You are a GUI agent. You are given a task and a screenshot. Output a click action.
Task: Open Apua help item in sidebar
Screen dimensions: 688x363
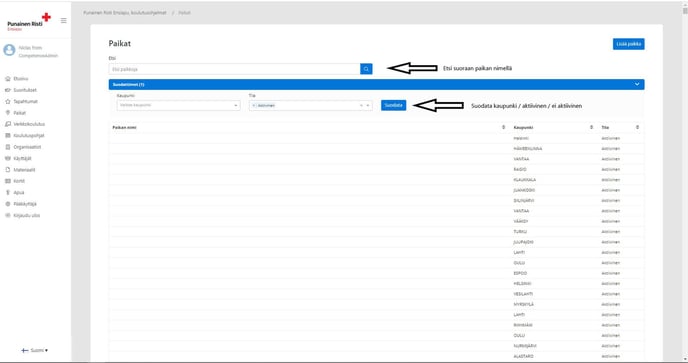[14, 193]
